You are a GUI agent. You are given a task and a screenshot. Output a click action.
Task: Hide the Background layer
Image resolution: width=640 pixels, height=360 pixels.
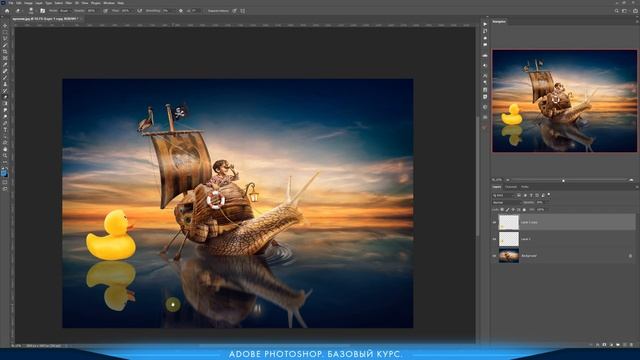pos(494,256)
